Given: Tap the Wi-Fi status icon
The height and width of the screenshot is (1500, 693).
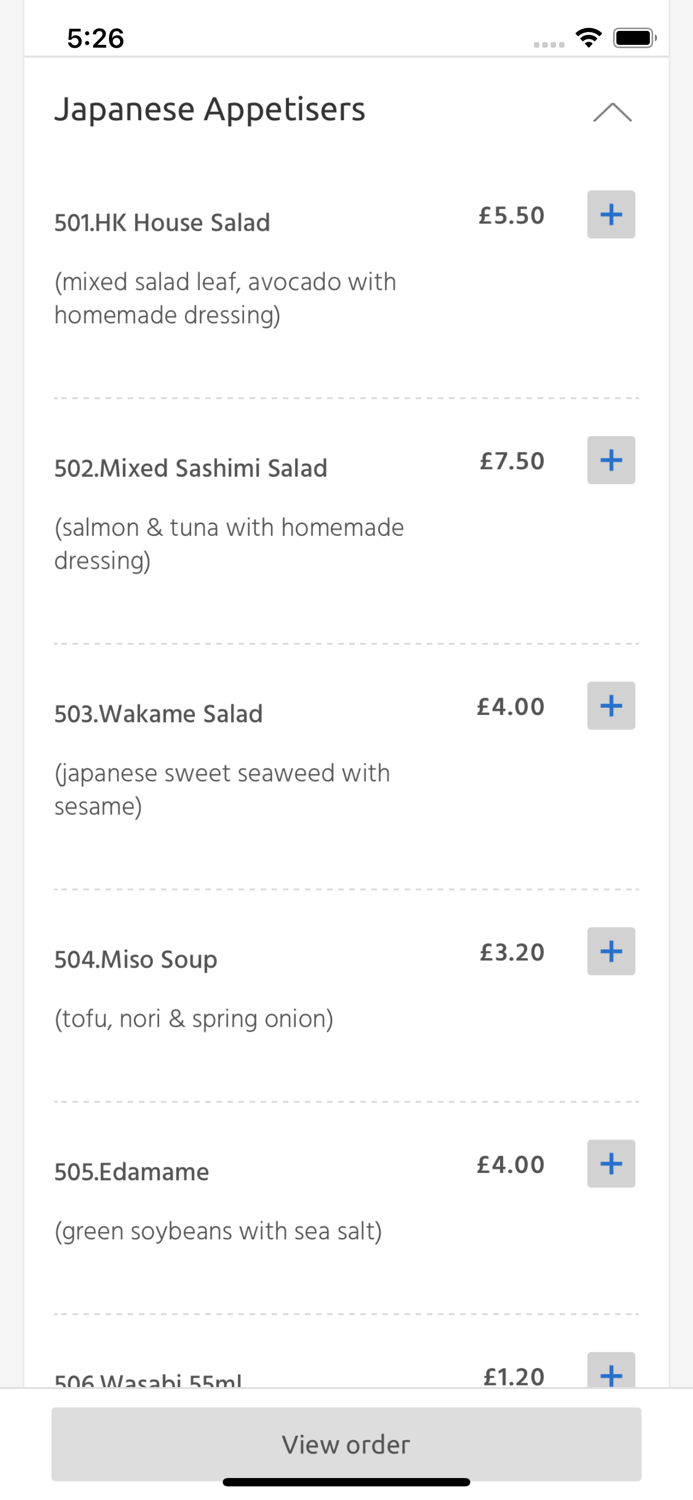Looking at the screenshot, I should pos(589,38).
